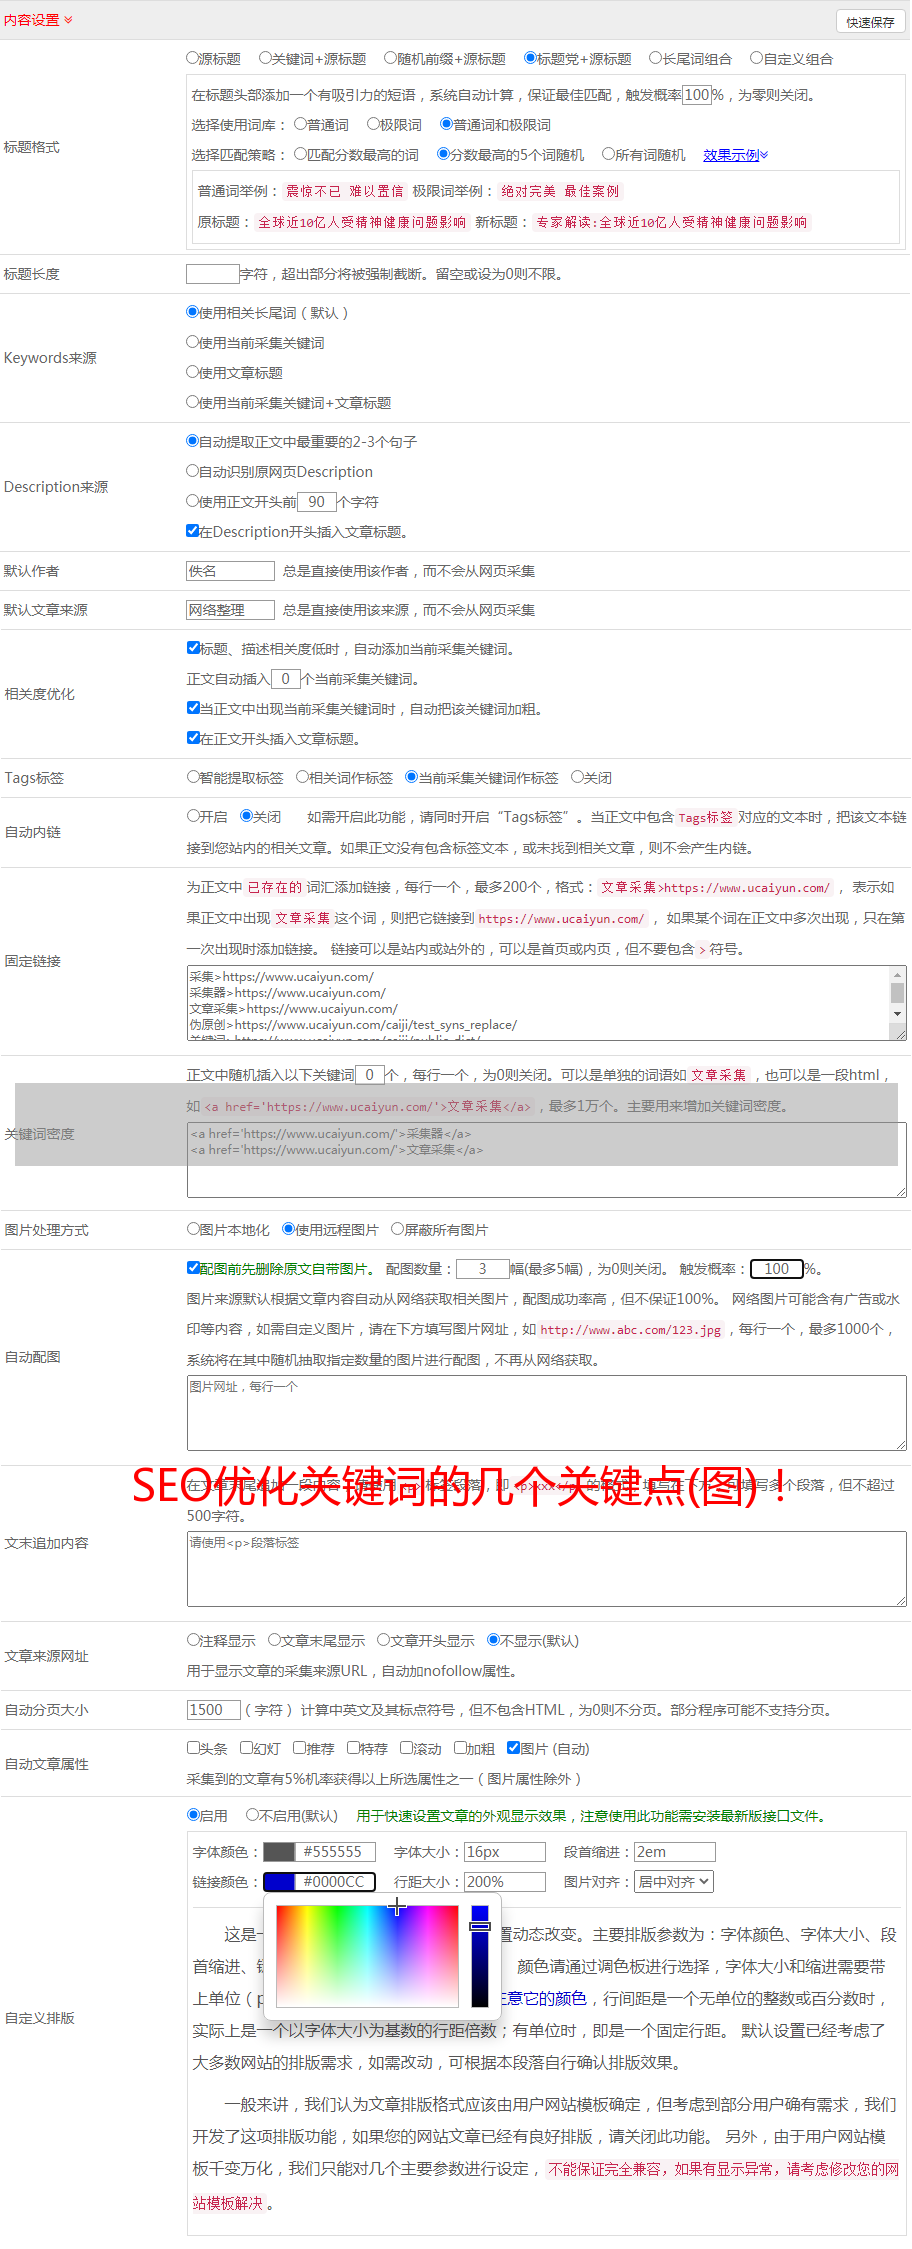Click the 字体颜色 #555555 swatch
The image size is (912, 2249).
[x=279, y=1852]
